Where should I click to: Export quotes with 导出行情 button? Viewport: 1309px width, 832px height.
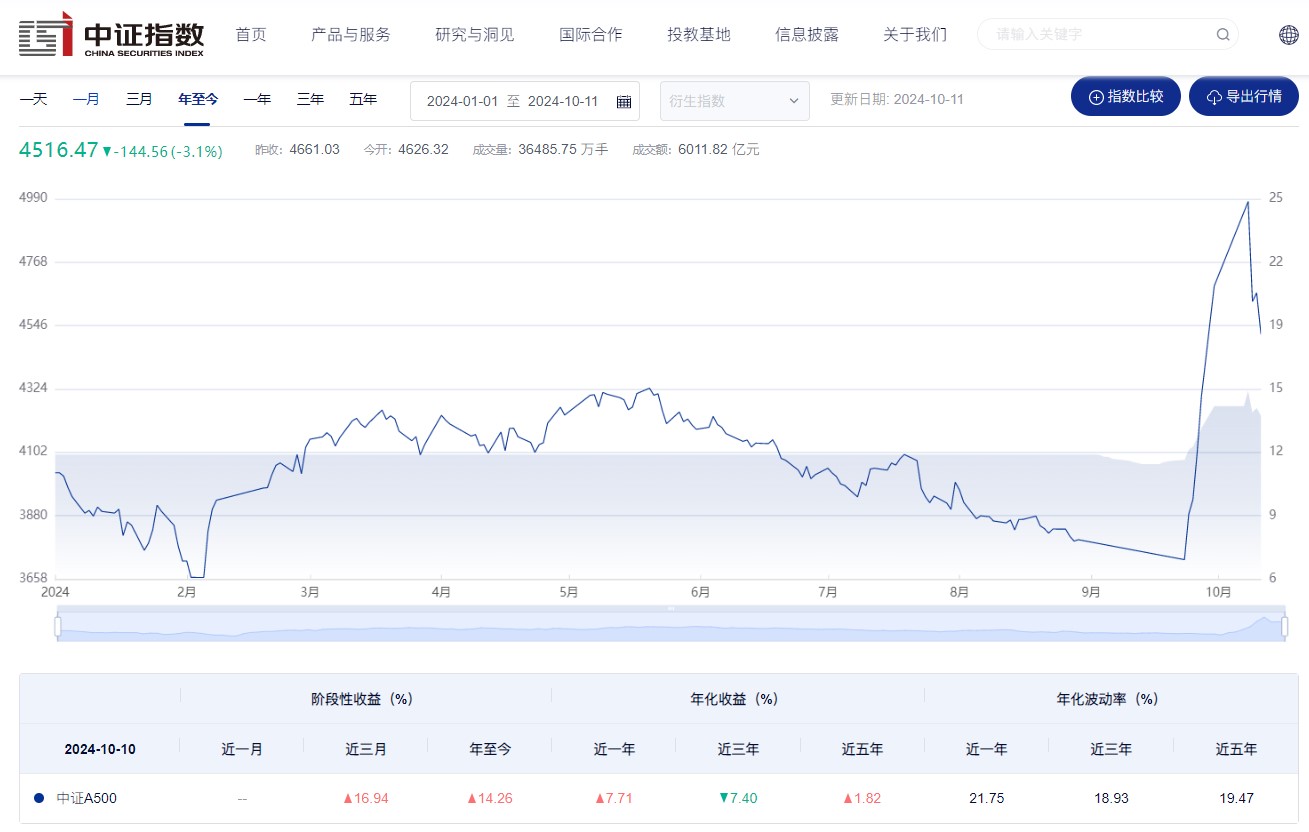click(1243, 97)
